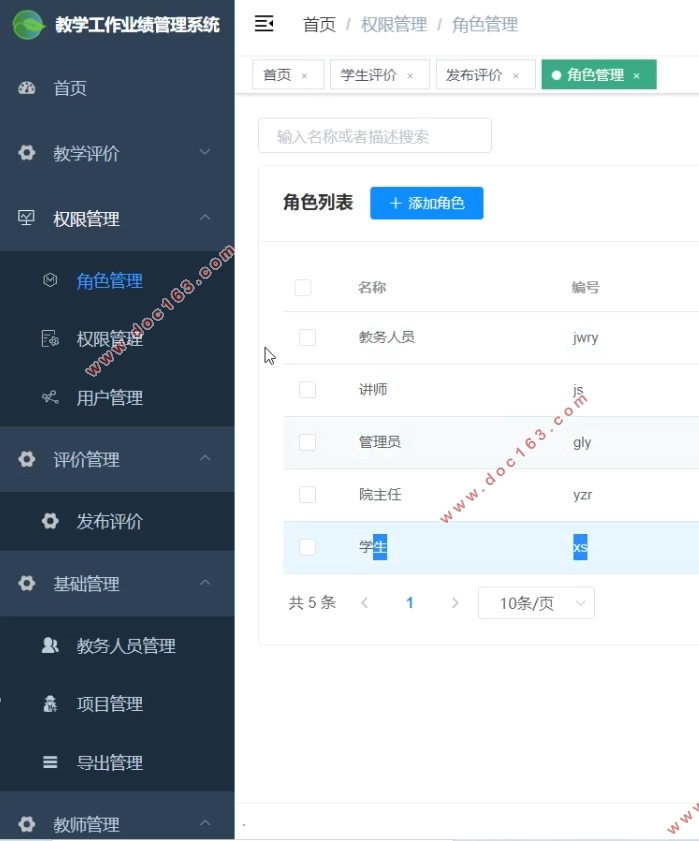Screen dimensions: 699x841
Task: Click the person icon beside 项目管理
Action: pyautogui.click(x=50, y=704)
